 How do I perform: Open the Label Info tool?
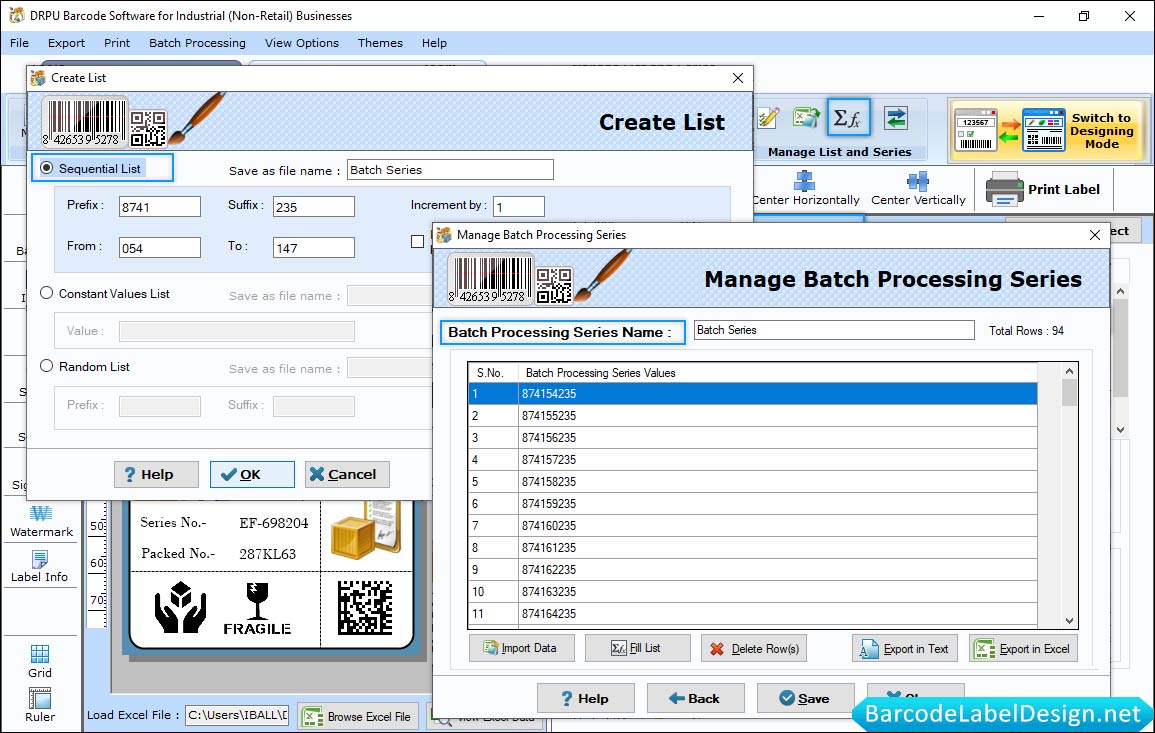coord(40,567)
